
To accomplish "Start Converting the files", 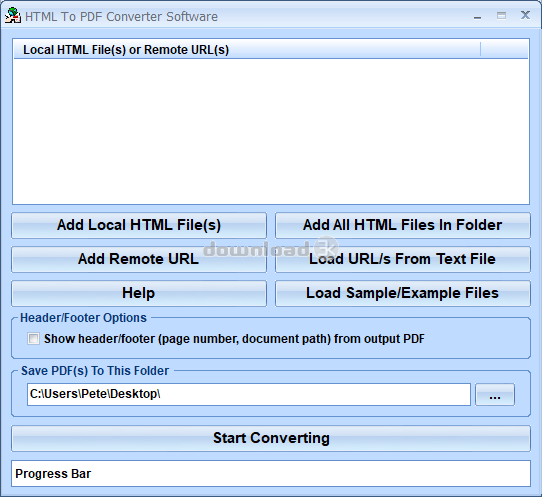I will tap(271, 438).
